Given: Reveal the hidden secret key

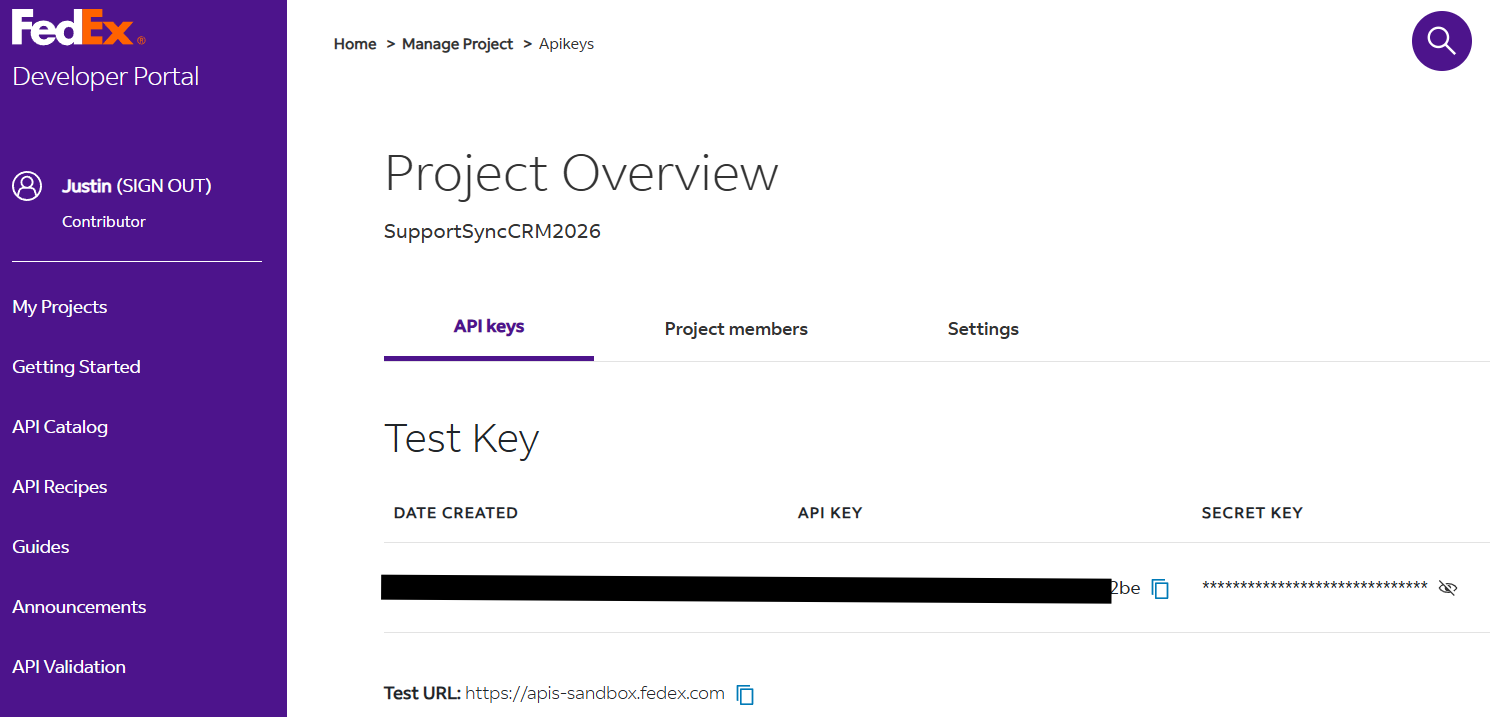Looking at the screenshot, I should click(x=1447, y=588).
